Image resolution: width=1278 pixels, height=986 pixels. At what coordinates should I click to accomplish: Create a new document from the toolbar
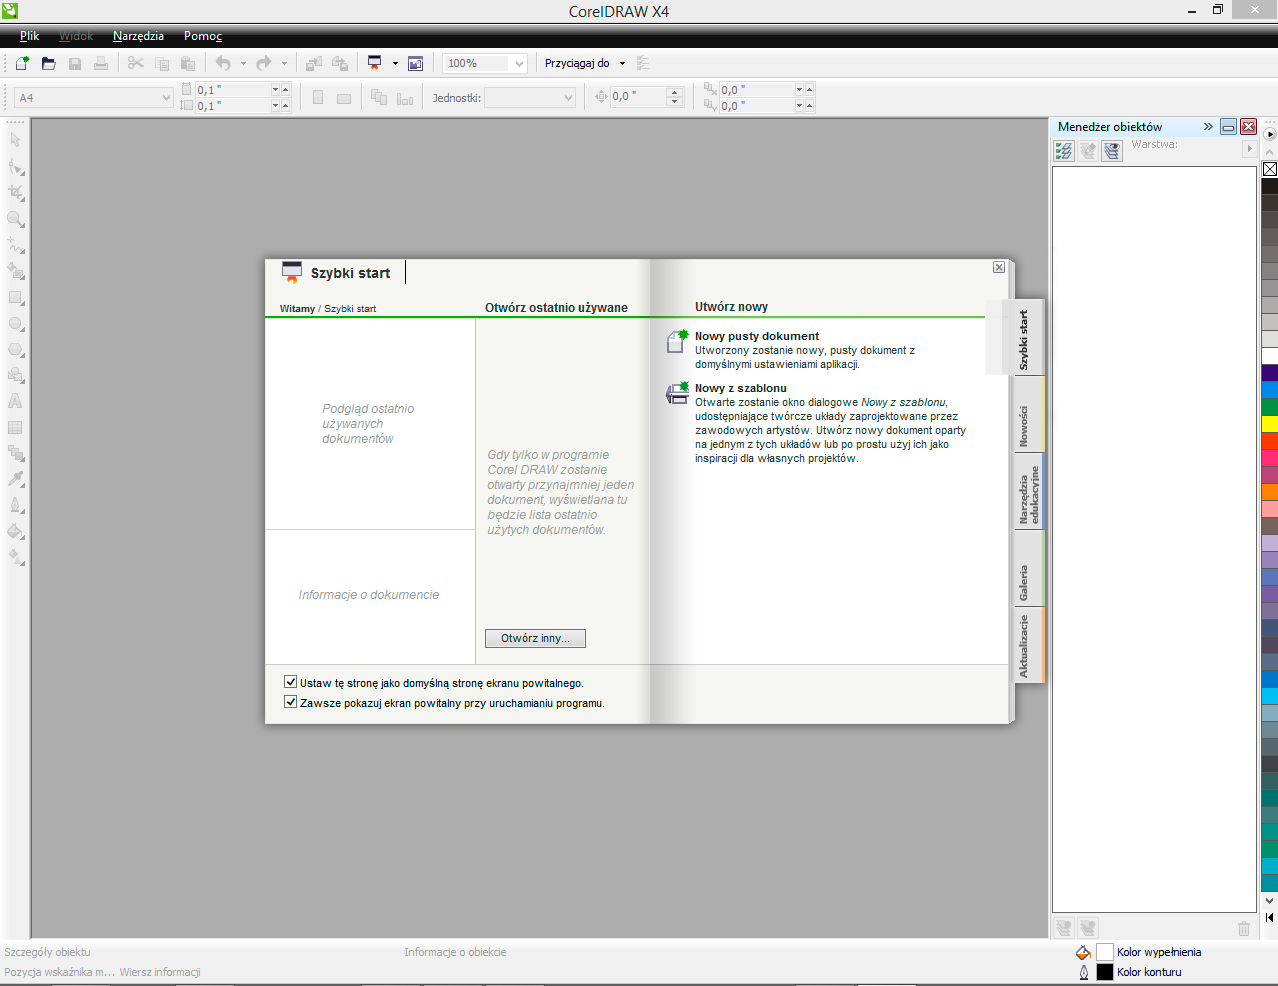click(x=22, y=63)
